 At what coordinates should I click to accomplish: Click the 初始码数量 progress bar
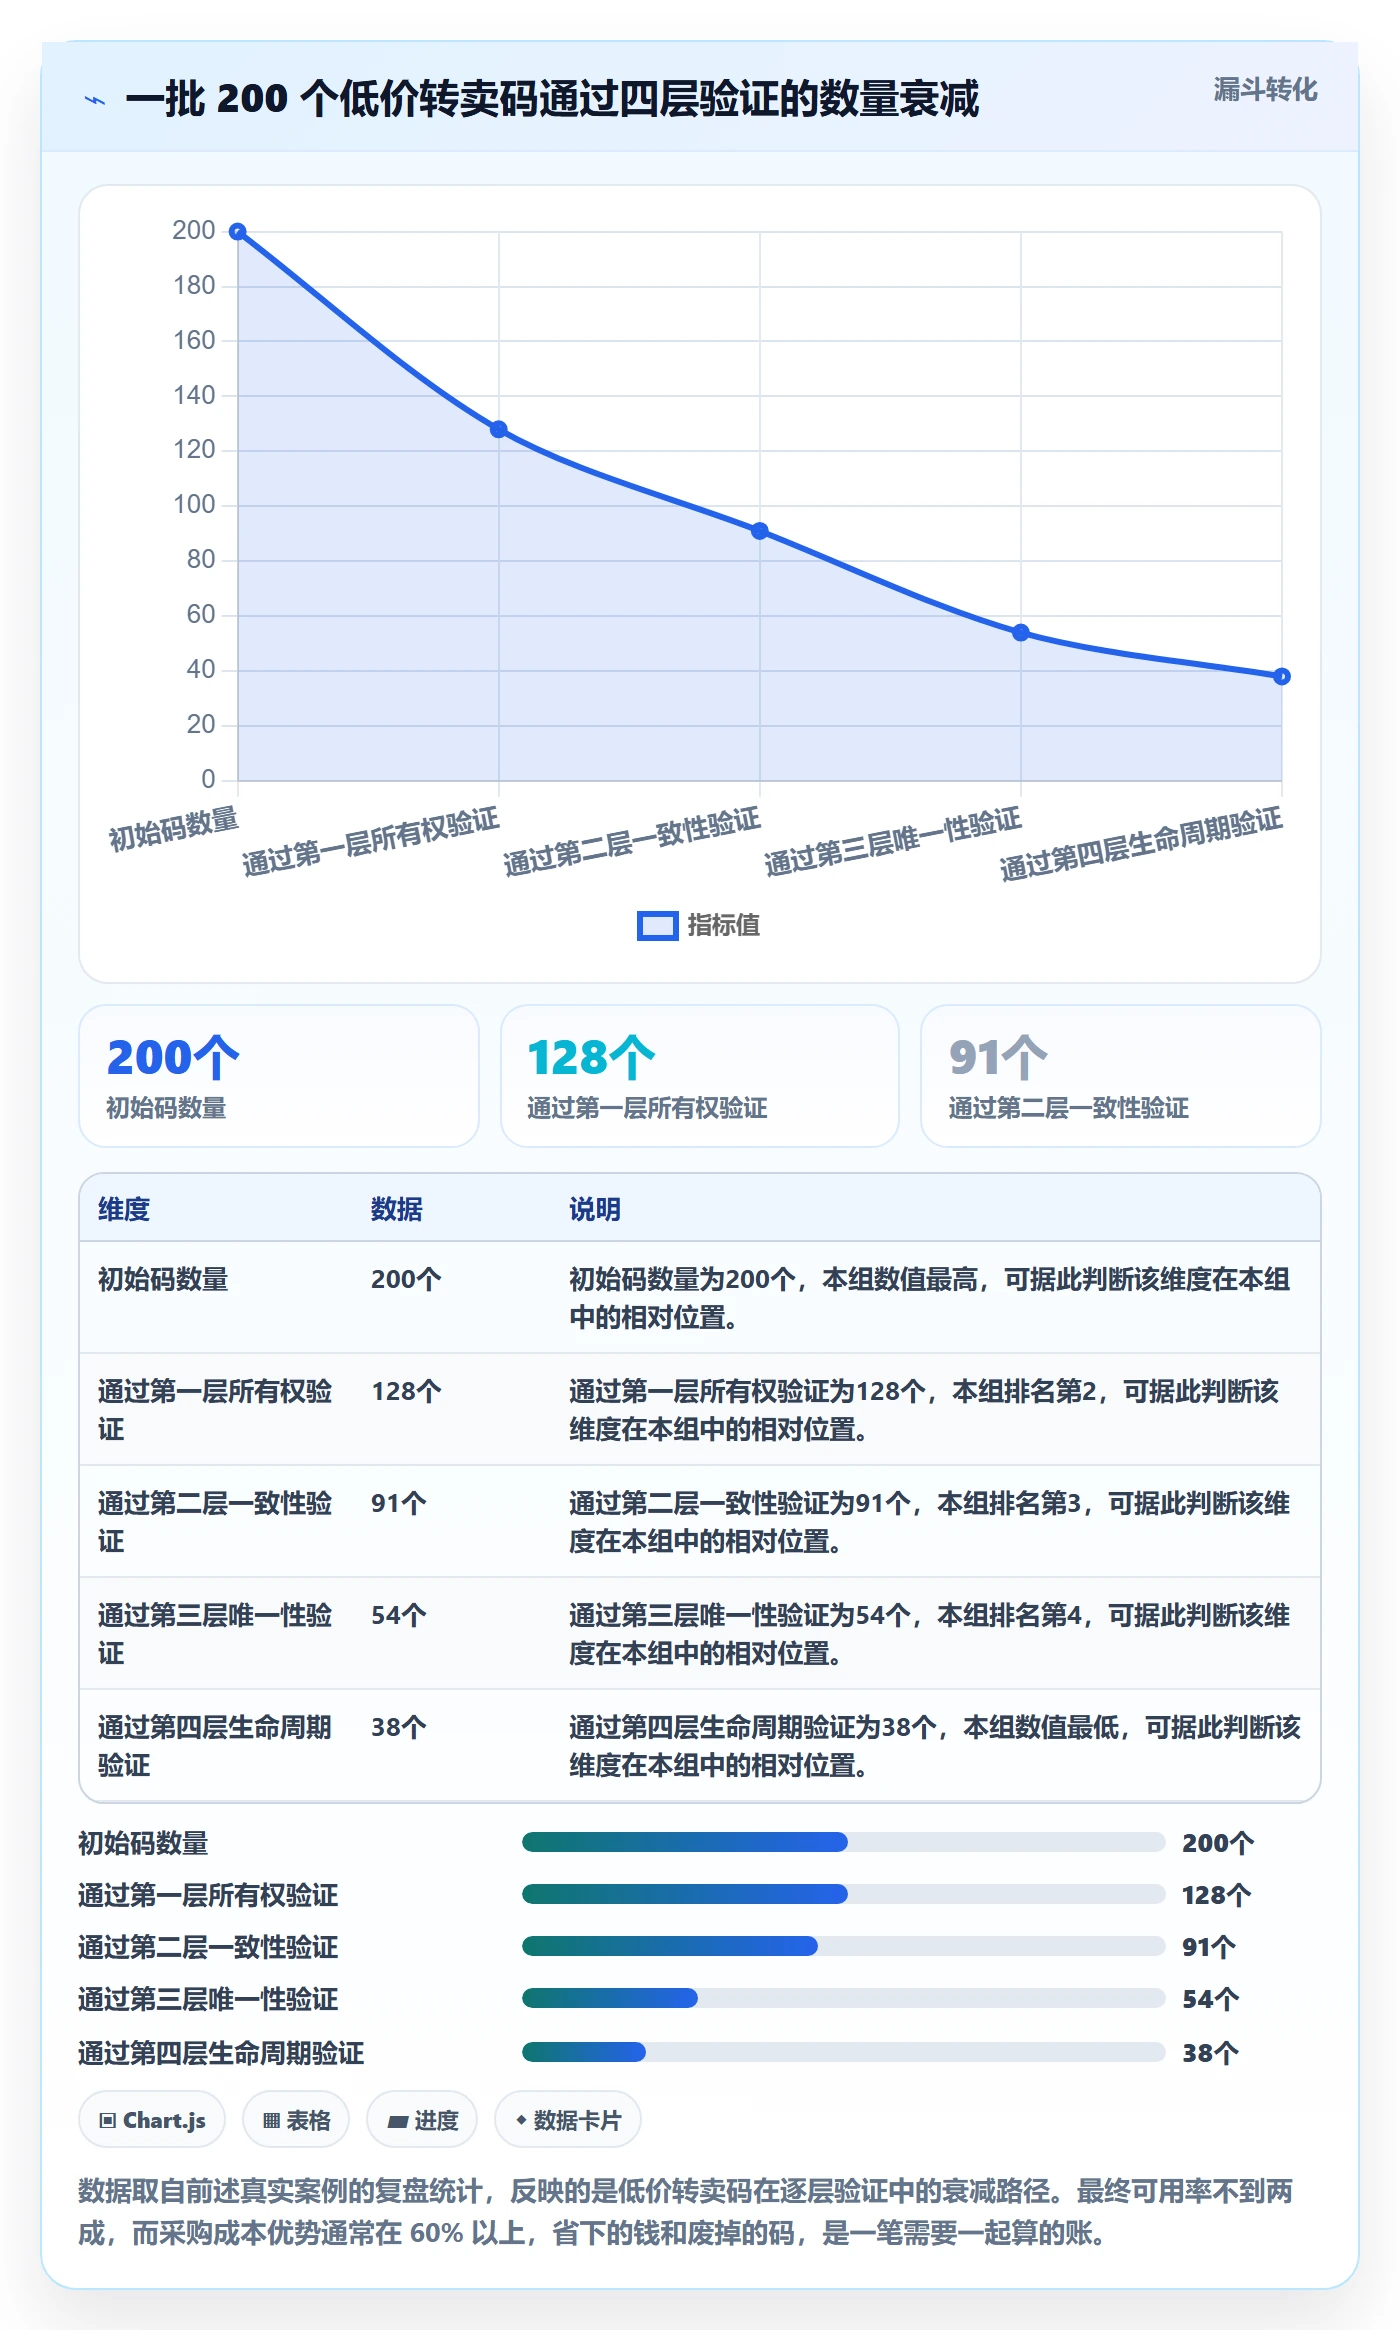pos(843,1842)
